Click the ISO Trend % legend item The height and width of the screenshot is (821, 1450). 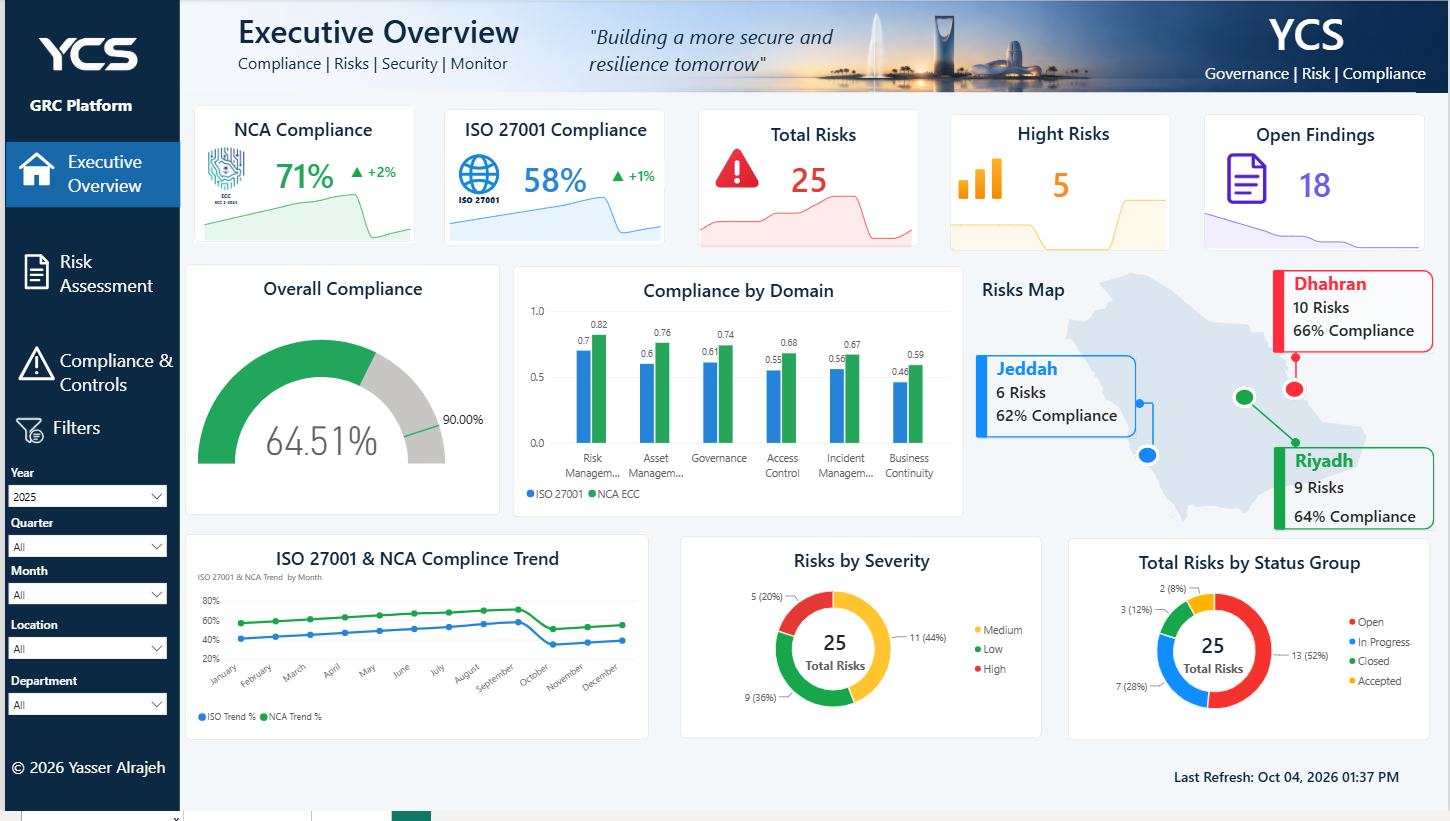coord(227,717)
